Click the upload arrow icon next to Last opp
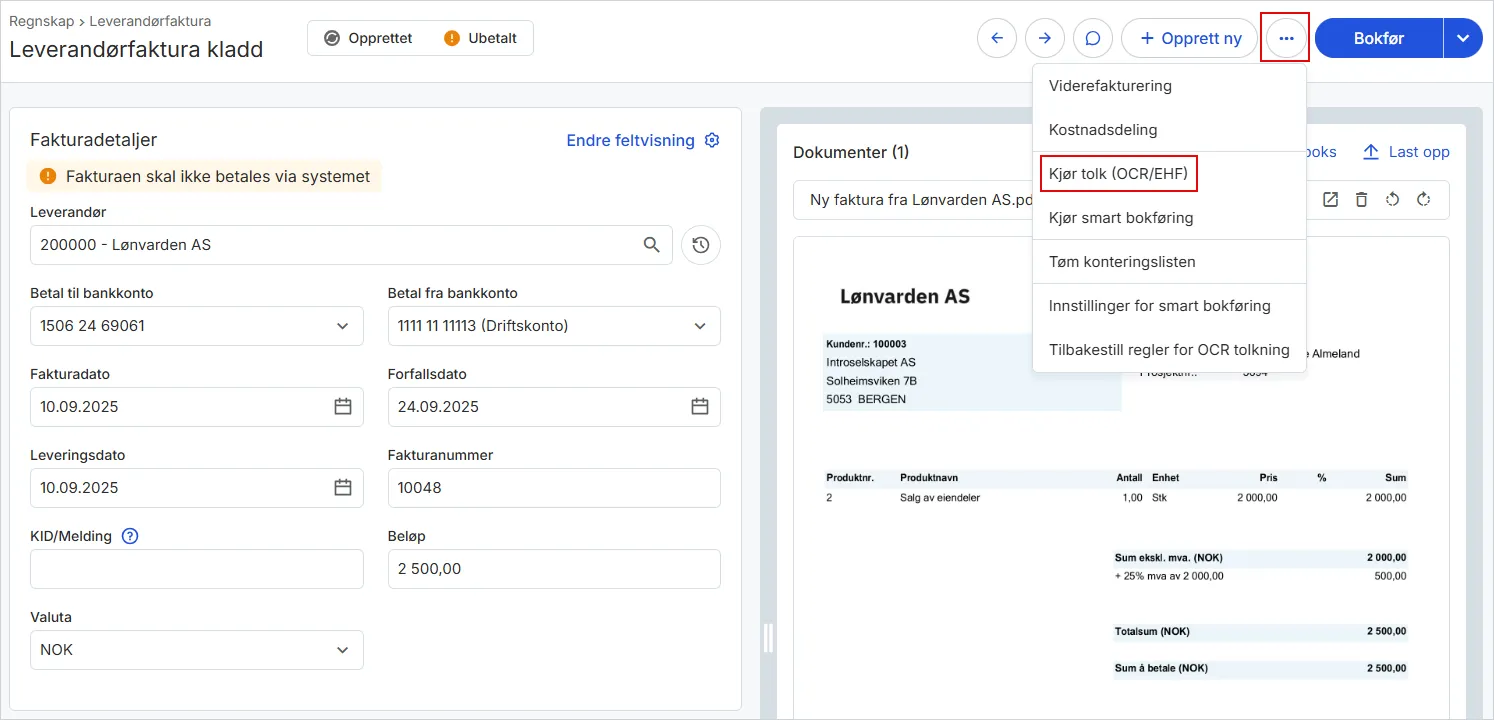This screenshot has width=1494, height=720. point(1371,152)
